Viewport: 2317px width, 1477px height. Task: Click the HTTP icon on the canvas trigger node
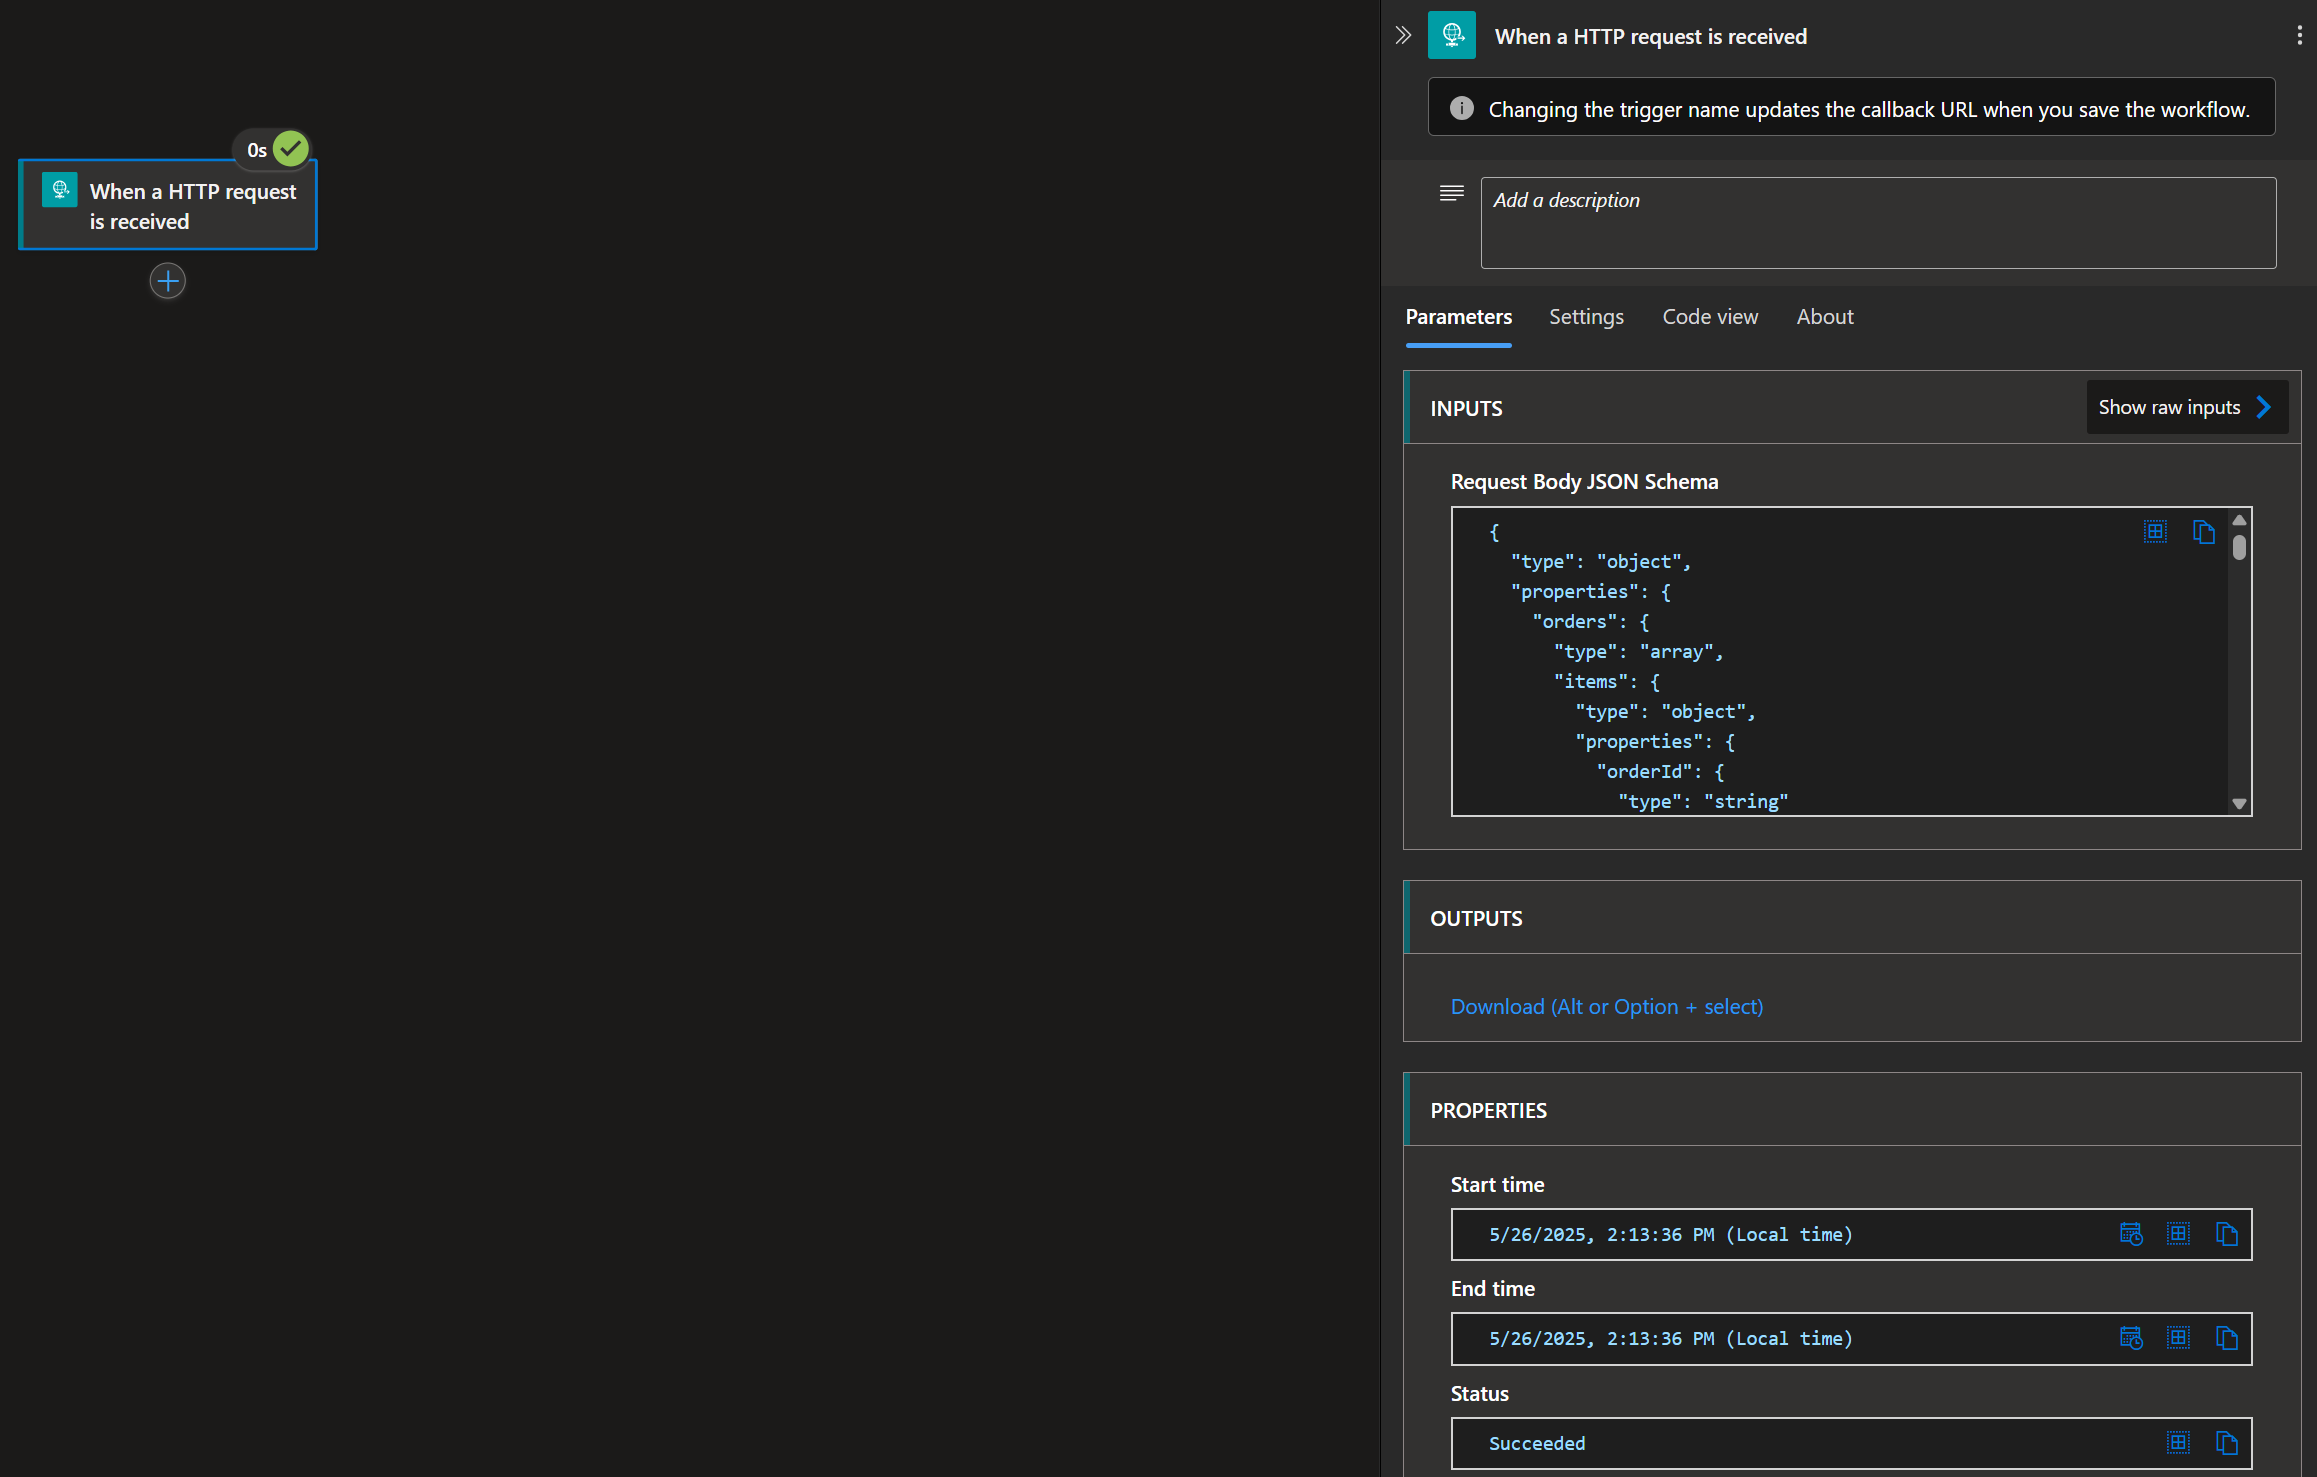coord(60,190)
